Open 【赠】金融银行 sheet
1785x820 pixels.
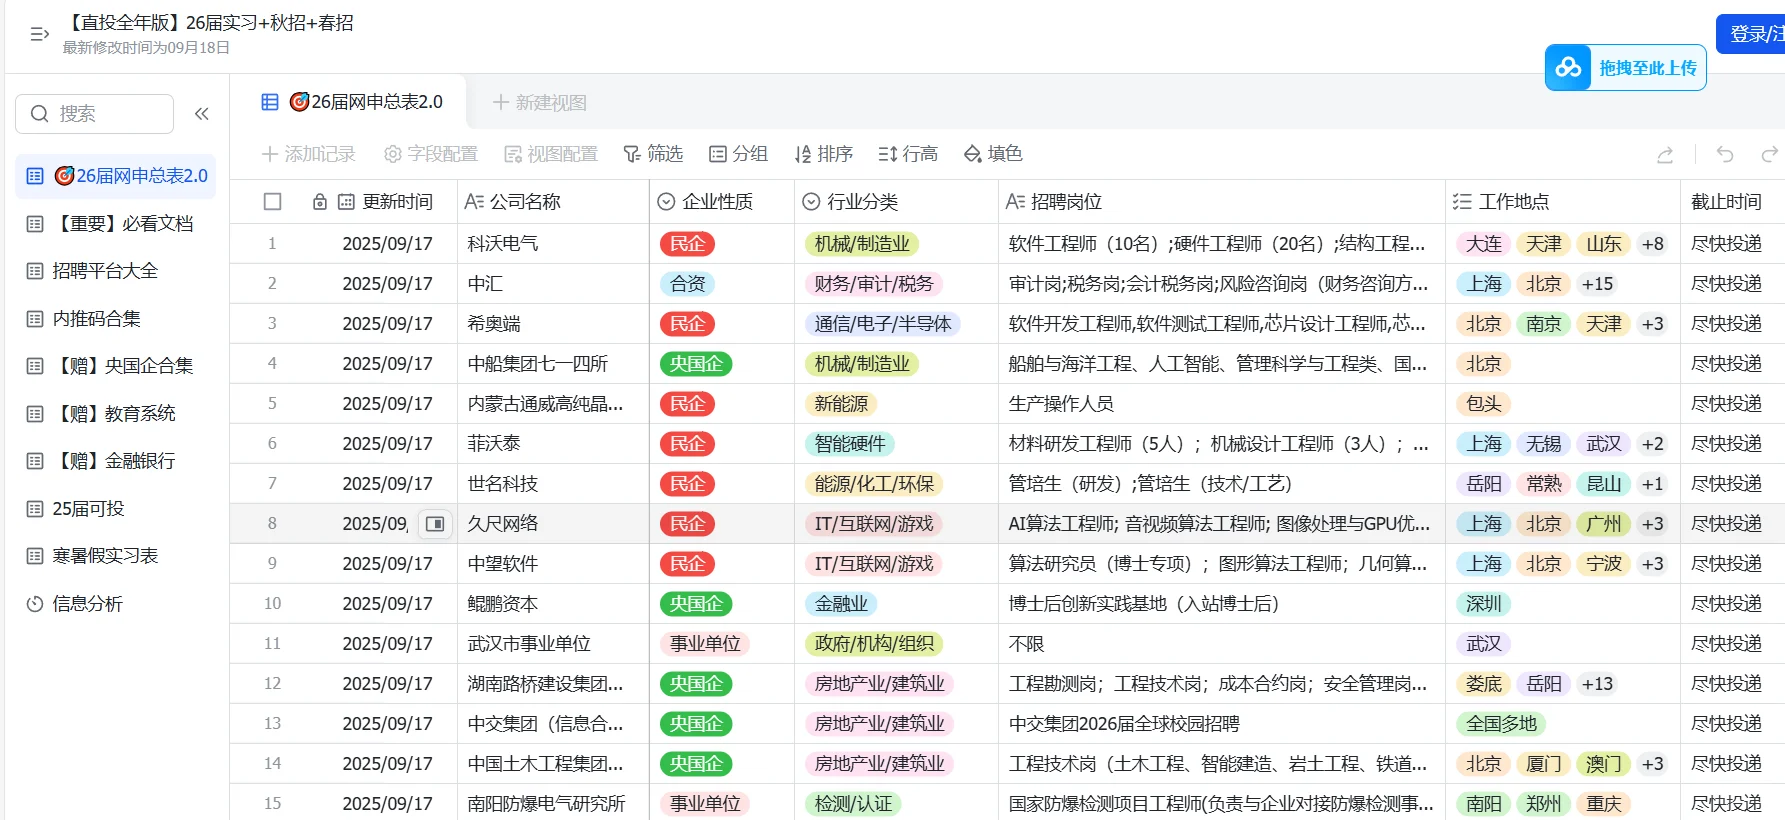pyautogui.click(x=116, y=461)
